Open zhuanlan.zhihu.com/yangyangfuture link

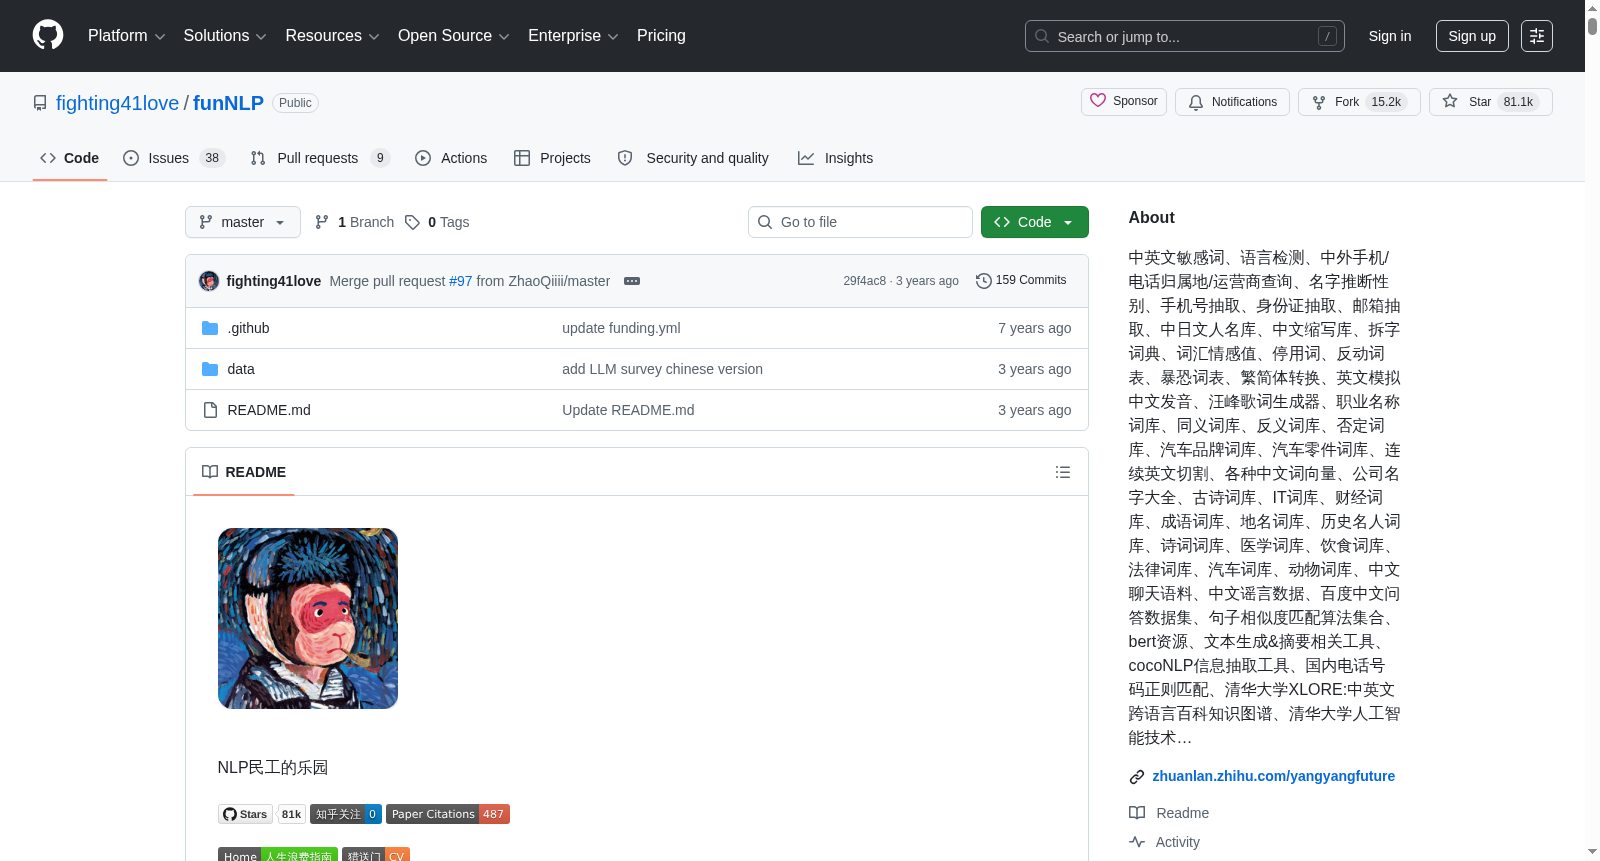[x=1273, y=776]
